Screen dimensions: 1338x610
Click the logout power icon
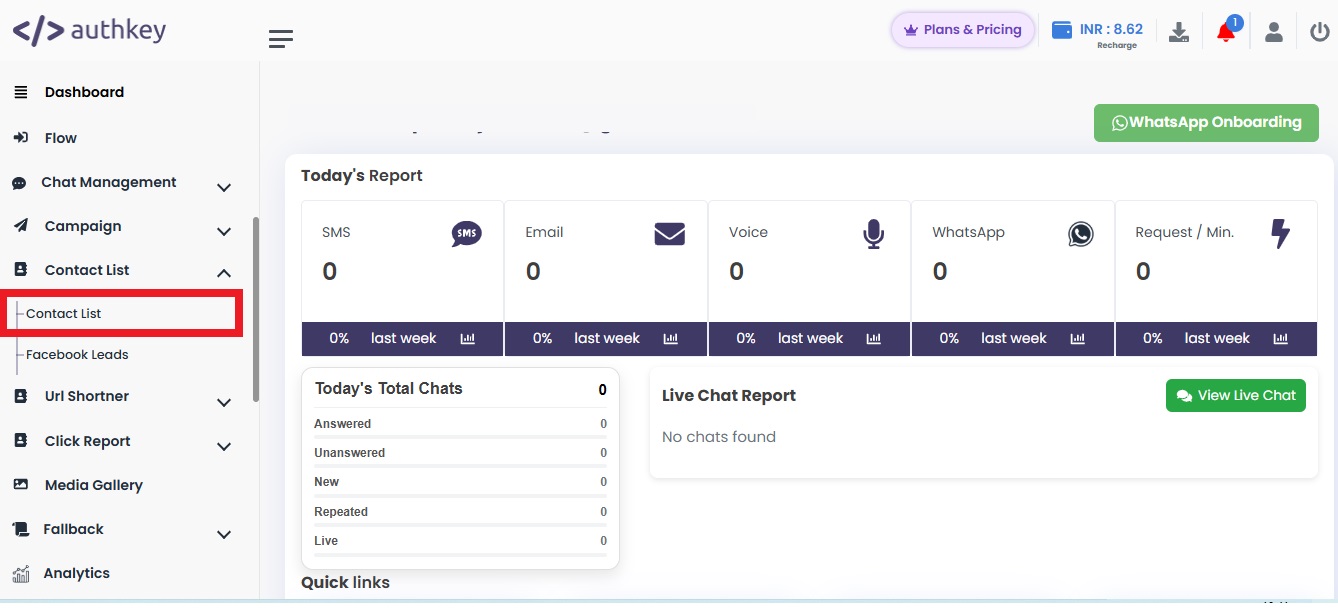1319,31
